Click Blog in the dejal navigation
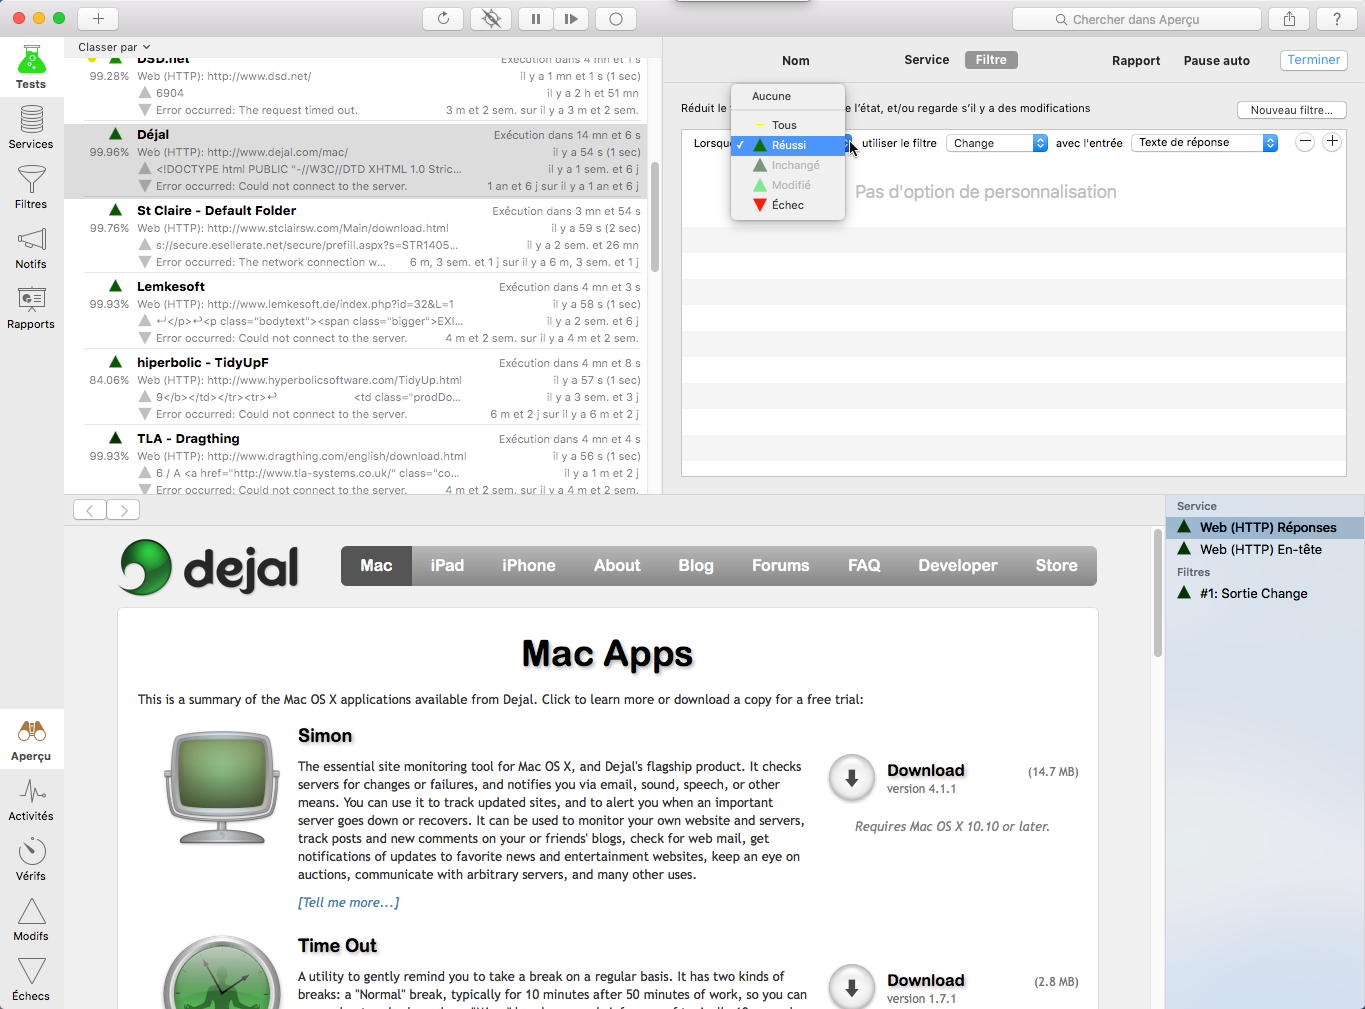 click(x=696, y=566)
